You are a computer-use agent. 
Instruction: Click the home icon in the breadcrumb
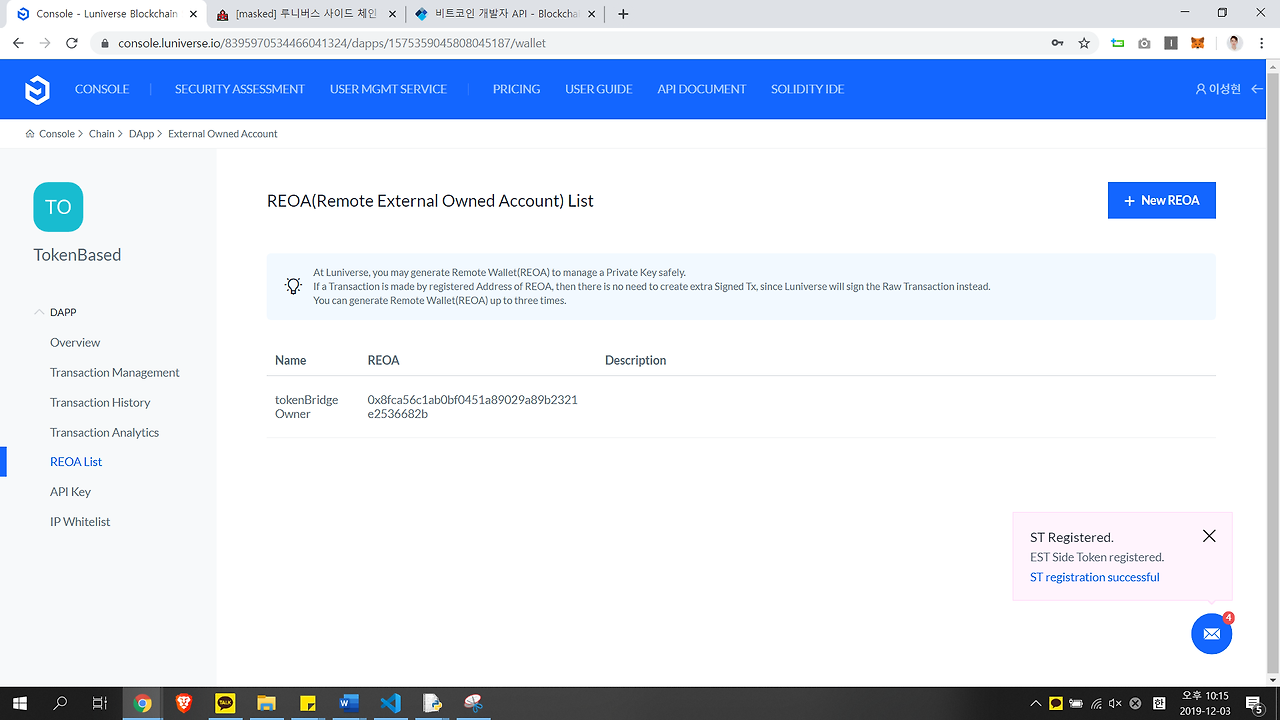tap(30, 134)
